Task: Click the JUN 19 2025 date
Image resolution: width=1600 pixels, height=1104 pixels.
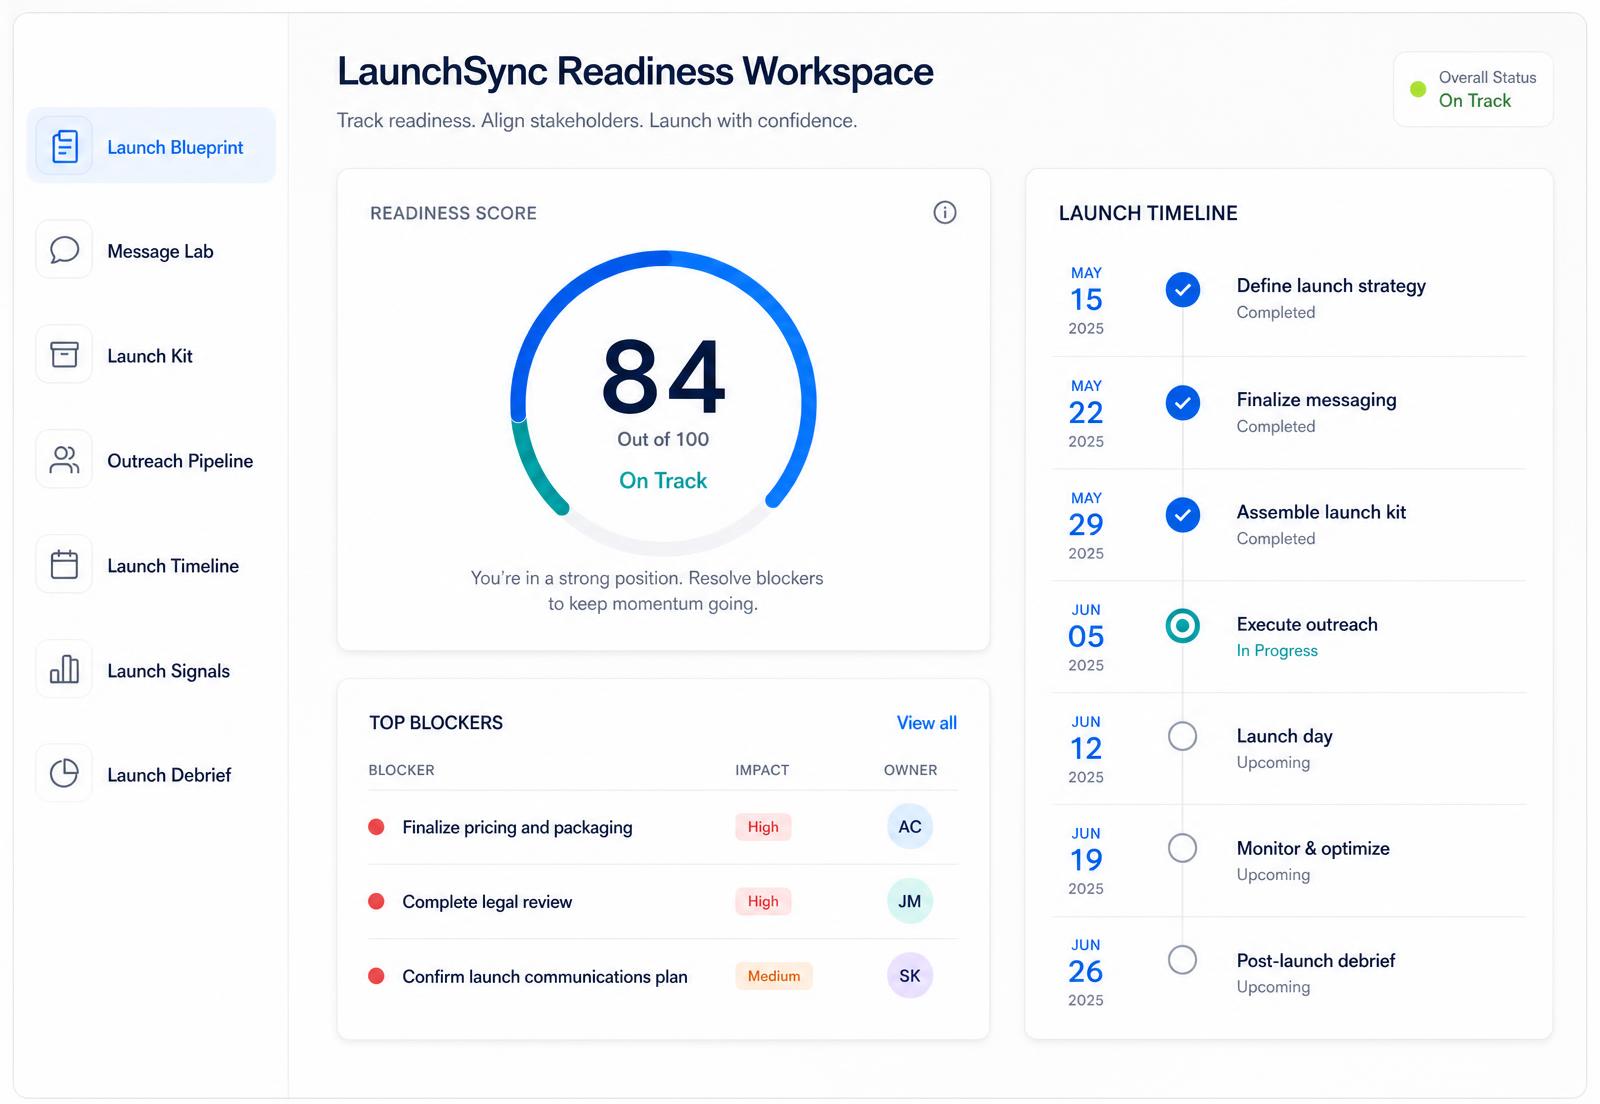Action: tap(1086, 860)
